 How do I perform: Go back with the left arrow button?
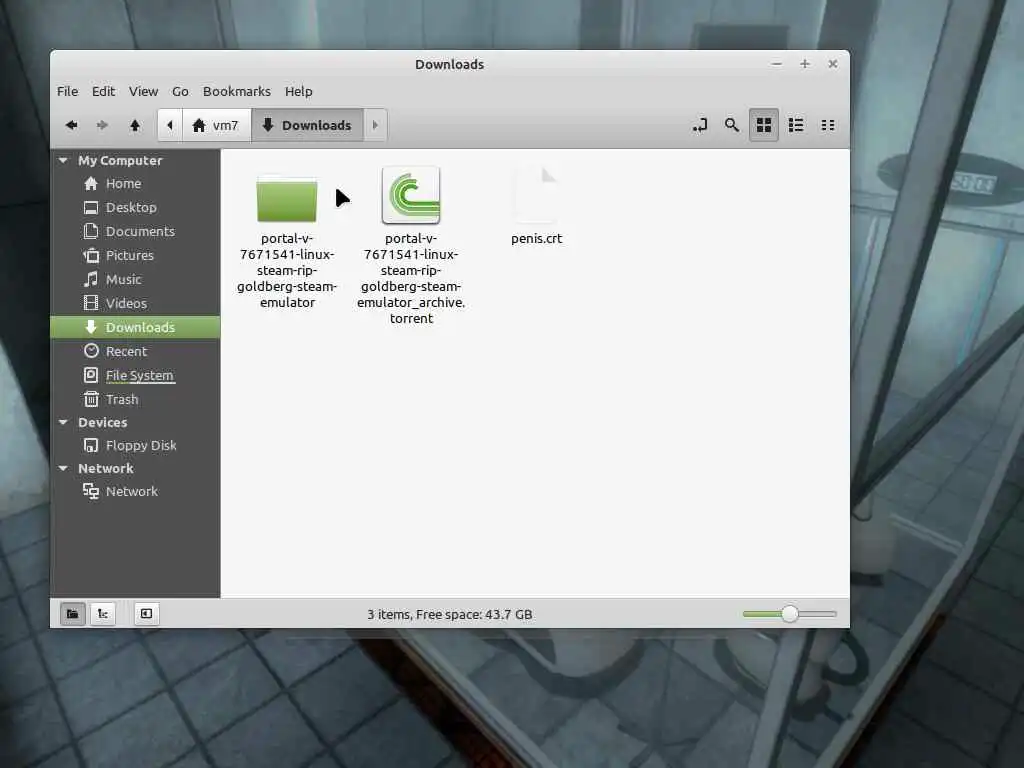point(72,125)
